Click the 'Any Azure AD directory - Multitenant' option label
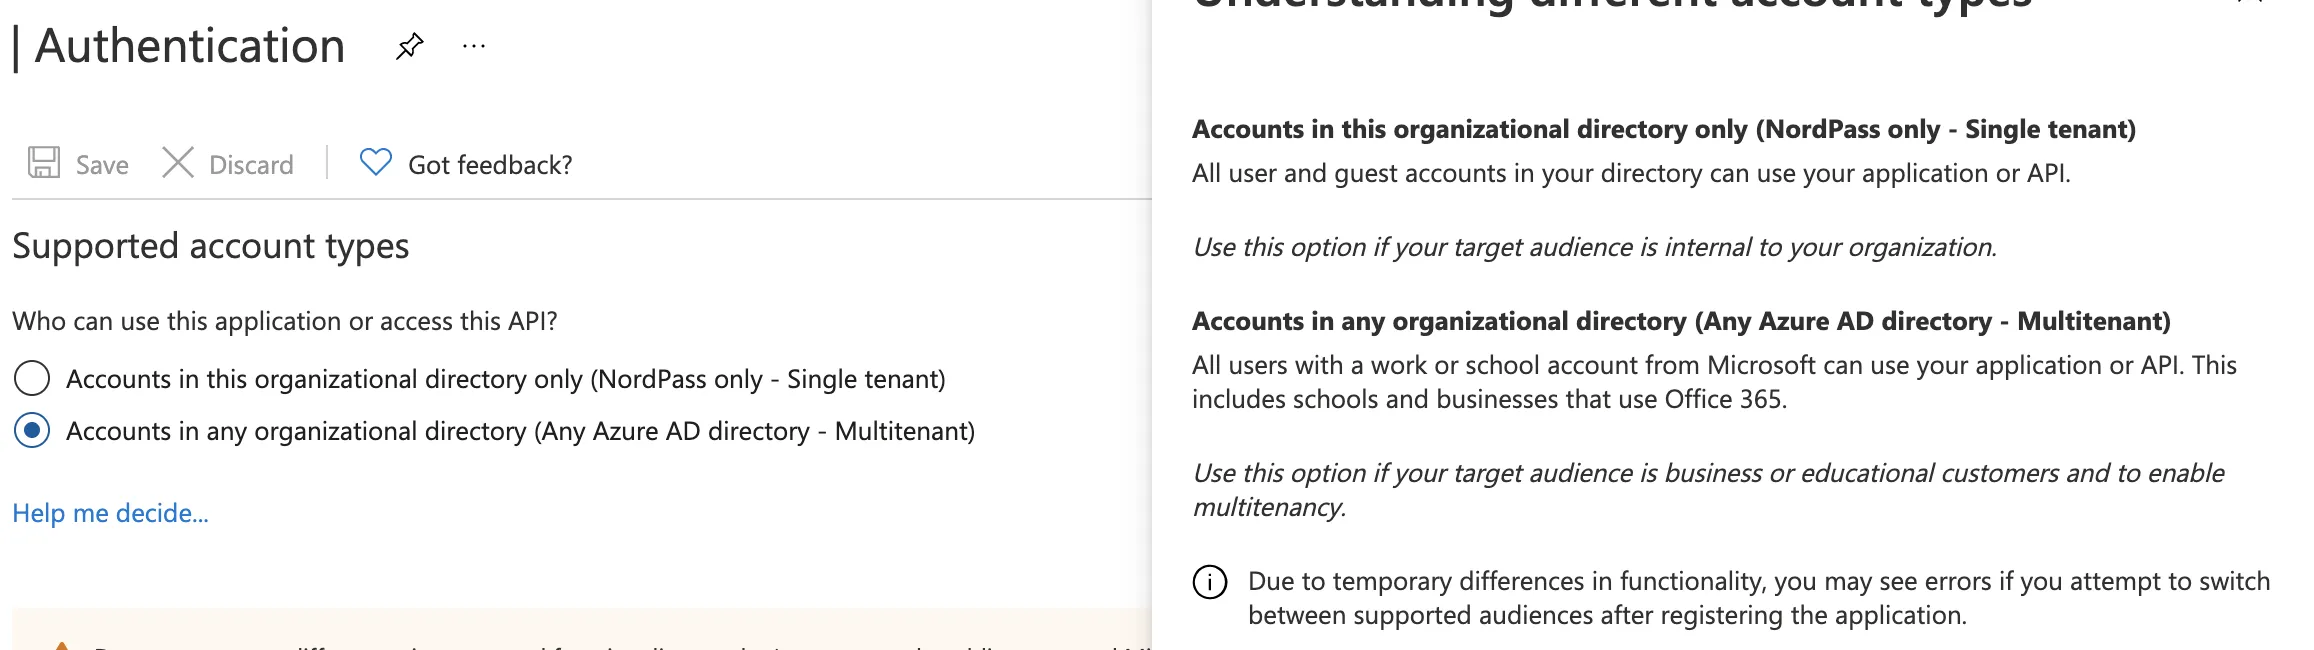 coord(520,432)
